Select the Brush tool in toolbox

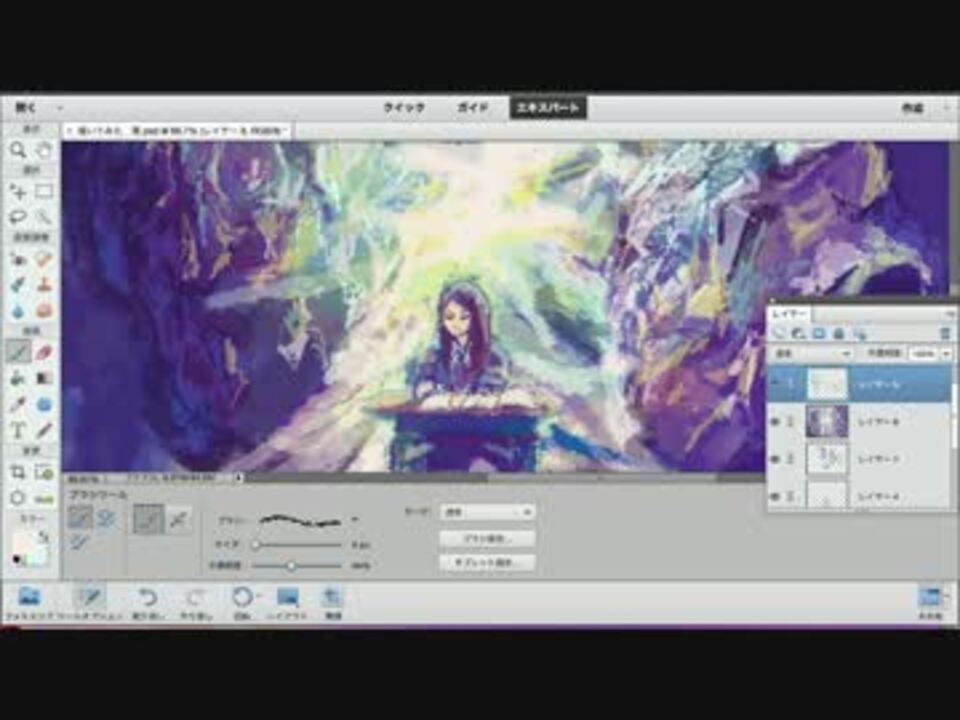[18, 353]
